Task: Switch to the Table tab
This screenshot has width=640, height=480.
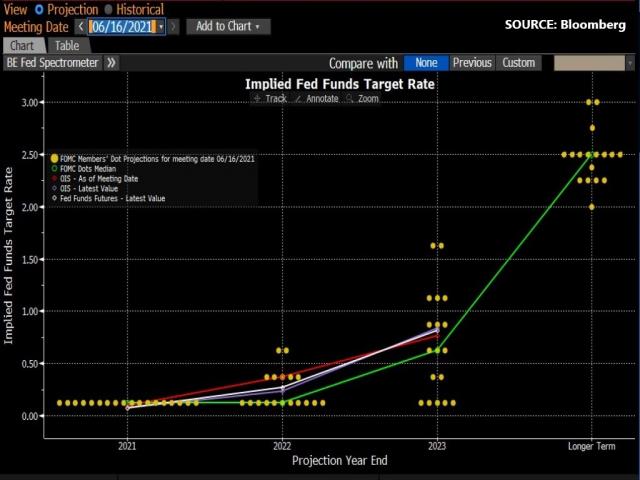Action: [66, 46]
